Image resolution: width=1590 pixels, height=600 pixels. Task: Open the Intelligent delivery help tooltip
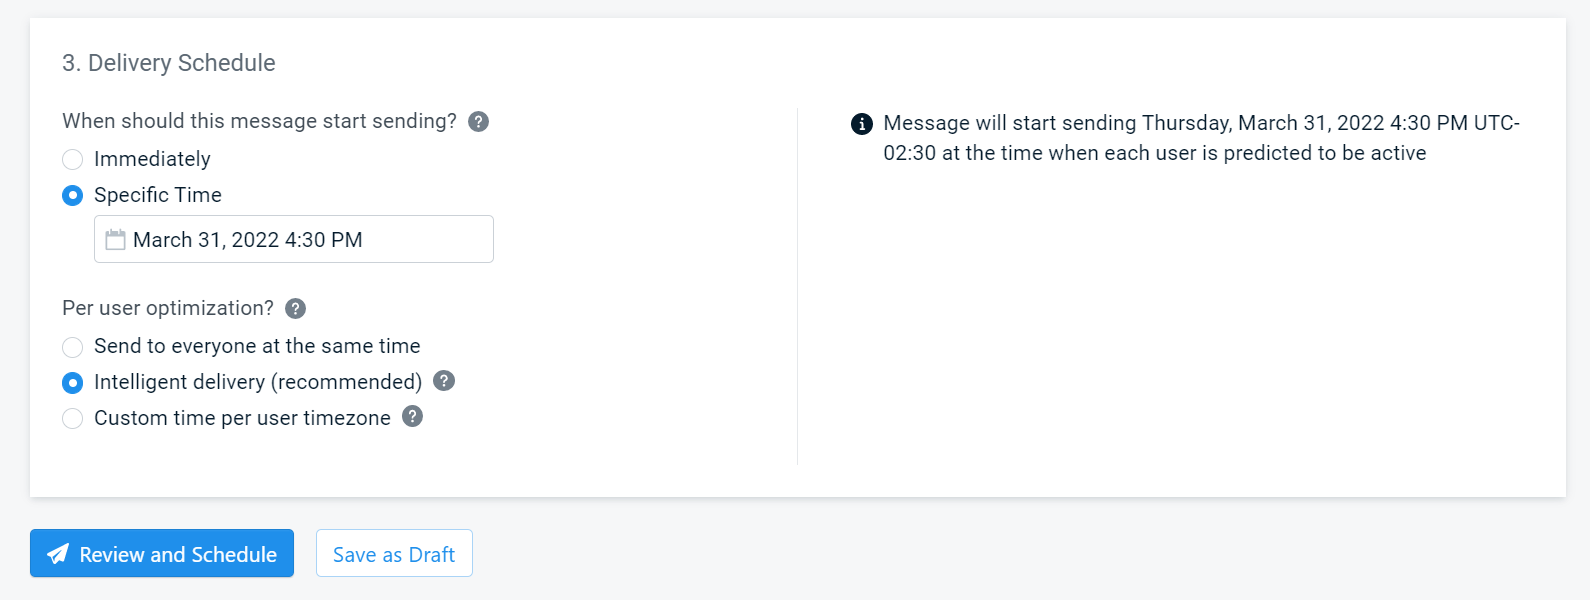click(x=444, y=381)
